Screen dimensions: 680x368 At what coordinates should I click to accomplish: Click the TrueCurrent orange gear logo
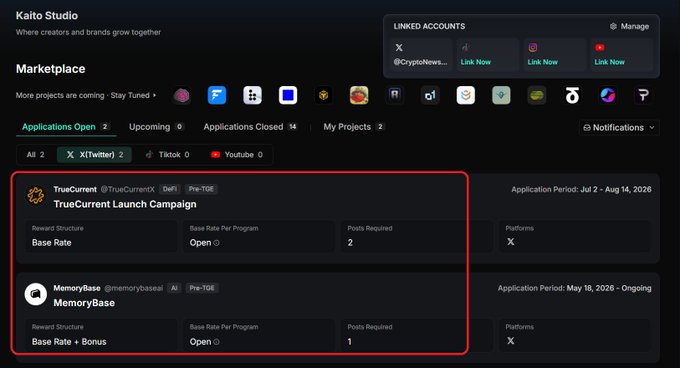point(36,195)
